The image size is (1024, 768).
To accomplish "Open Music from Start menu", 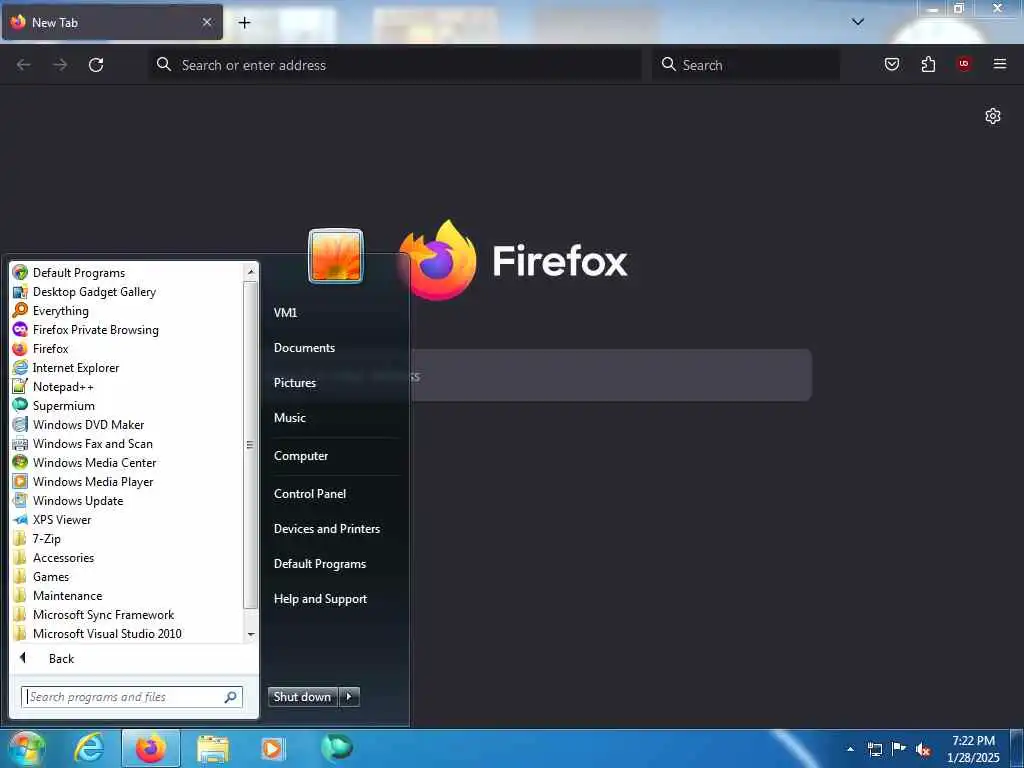I will [289, 417].
